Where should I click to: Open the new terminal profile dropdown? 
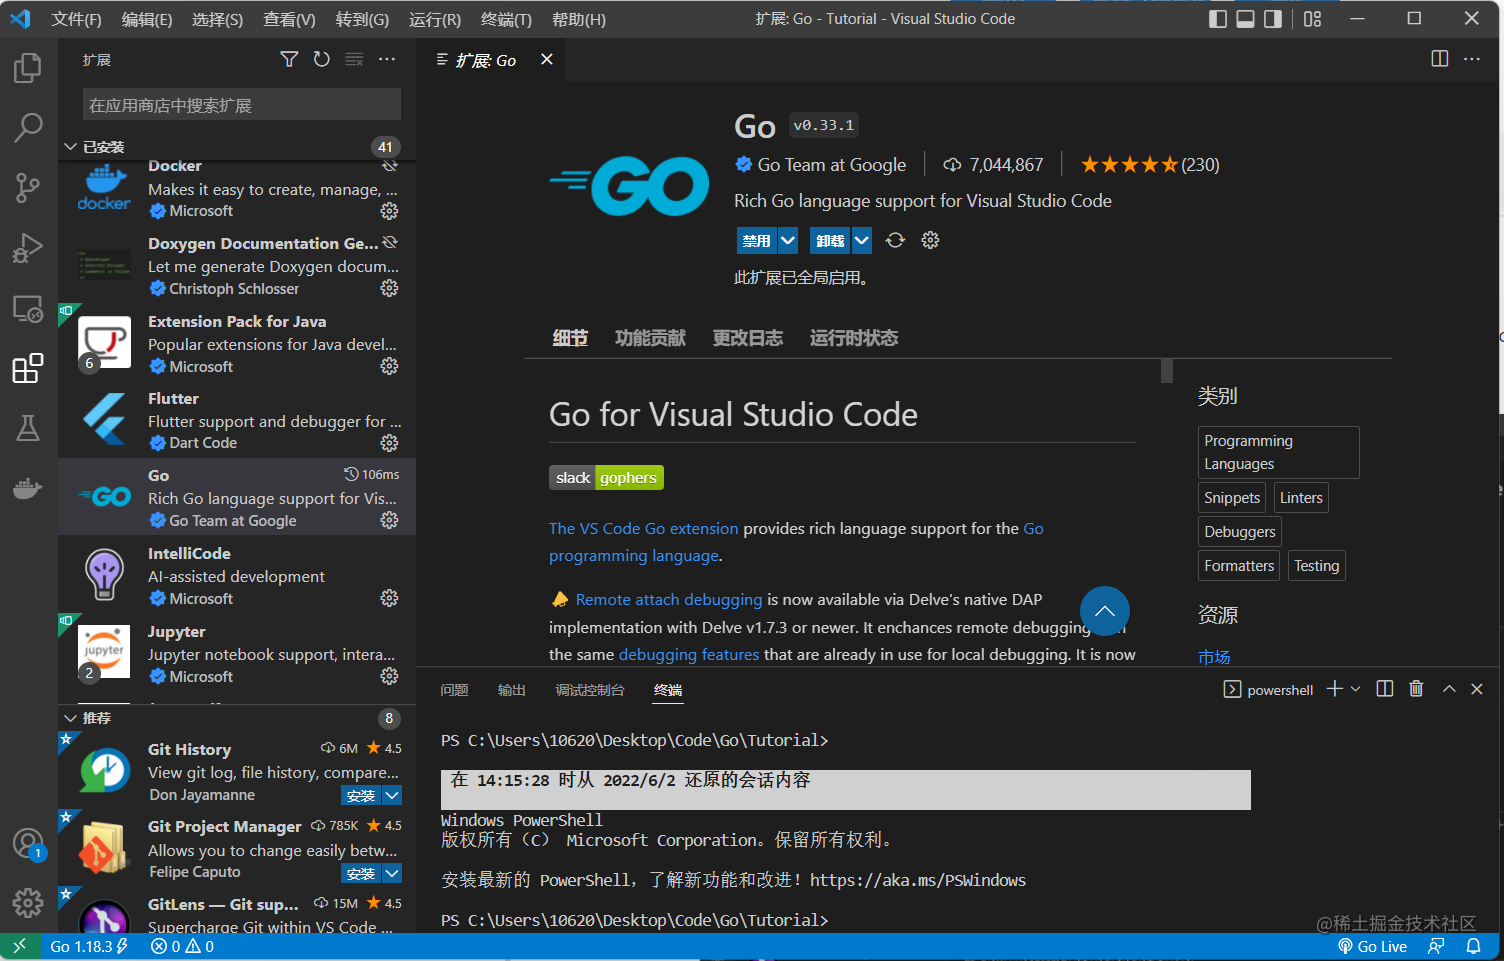tap(1356, 689)
